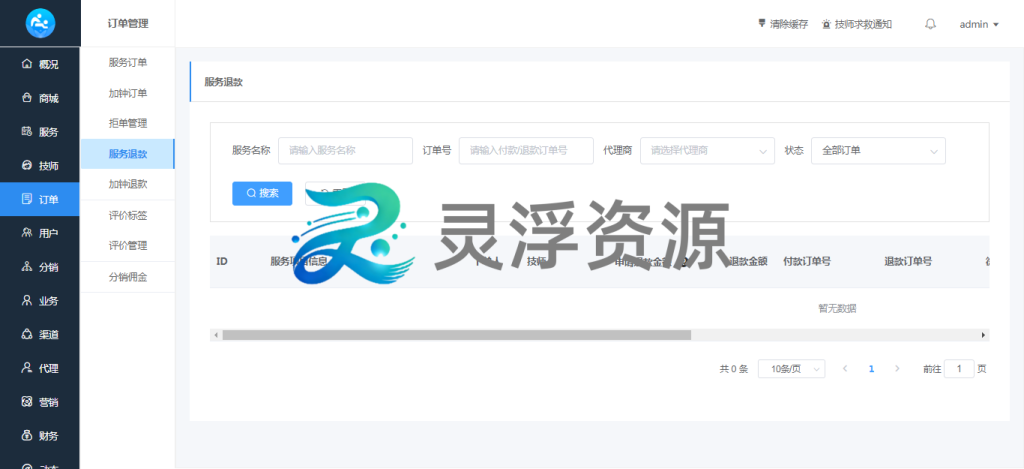
Task: Go to next page arrow
Action: click(897, 368)
